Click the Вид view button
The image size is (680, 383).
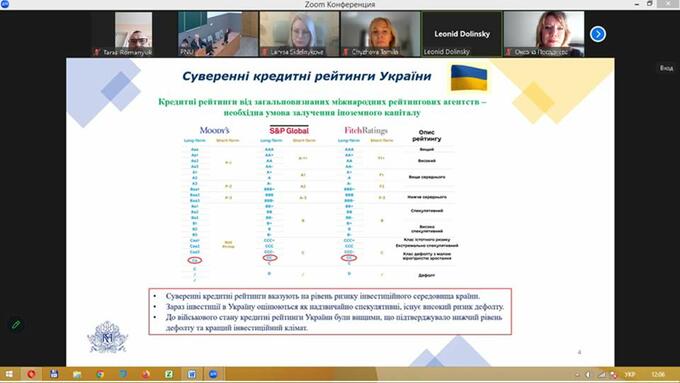coord(667,68)
